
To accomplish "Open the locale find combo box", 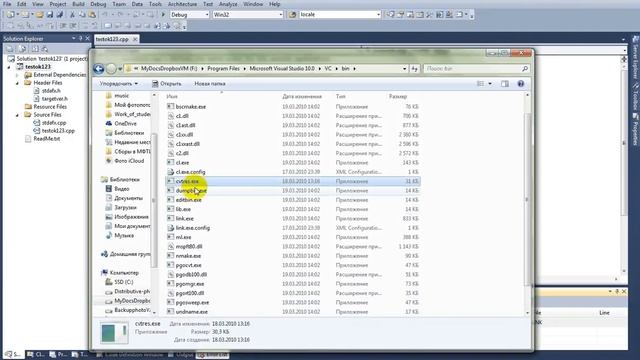I will click(340, 15).
